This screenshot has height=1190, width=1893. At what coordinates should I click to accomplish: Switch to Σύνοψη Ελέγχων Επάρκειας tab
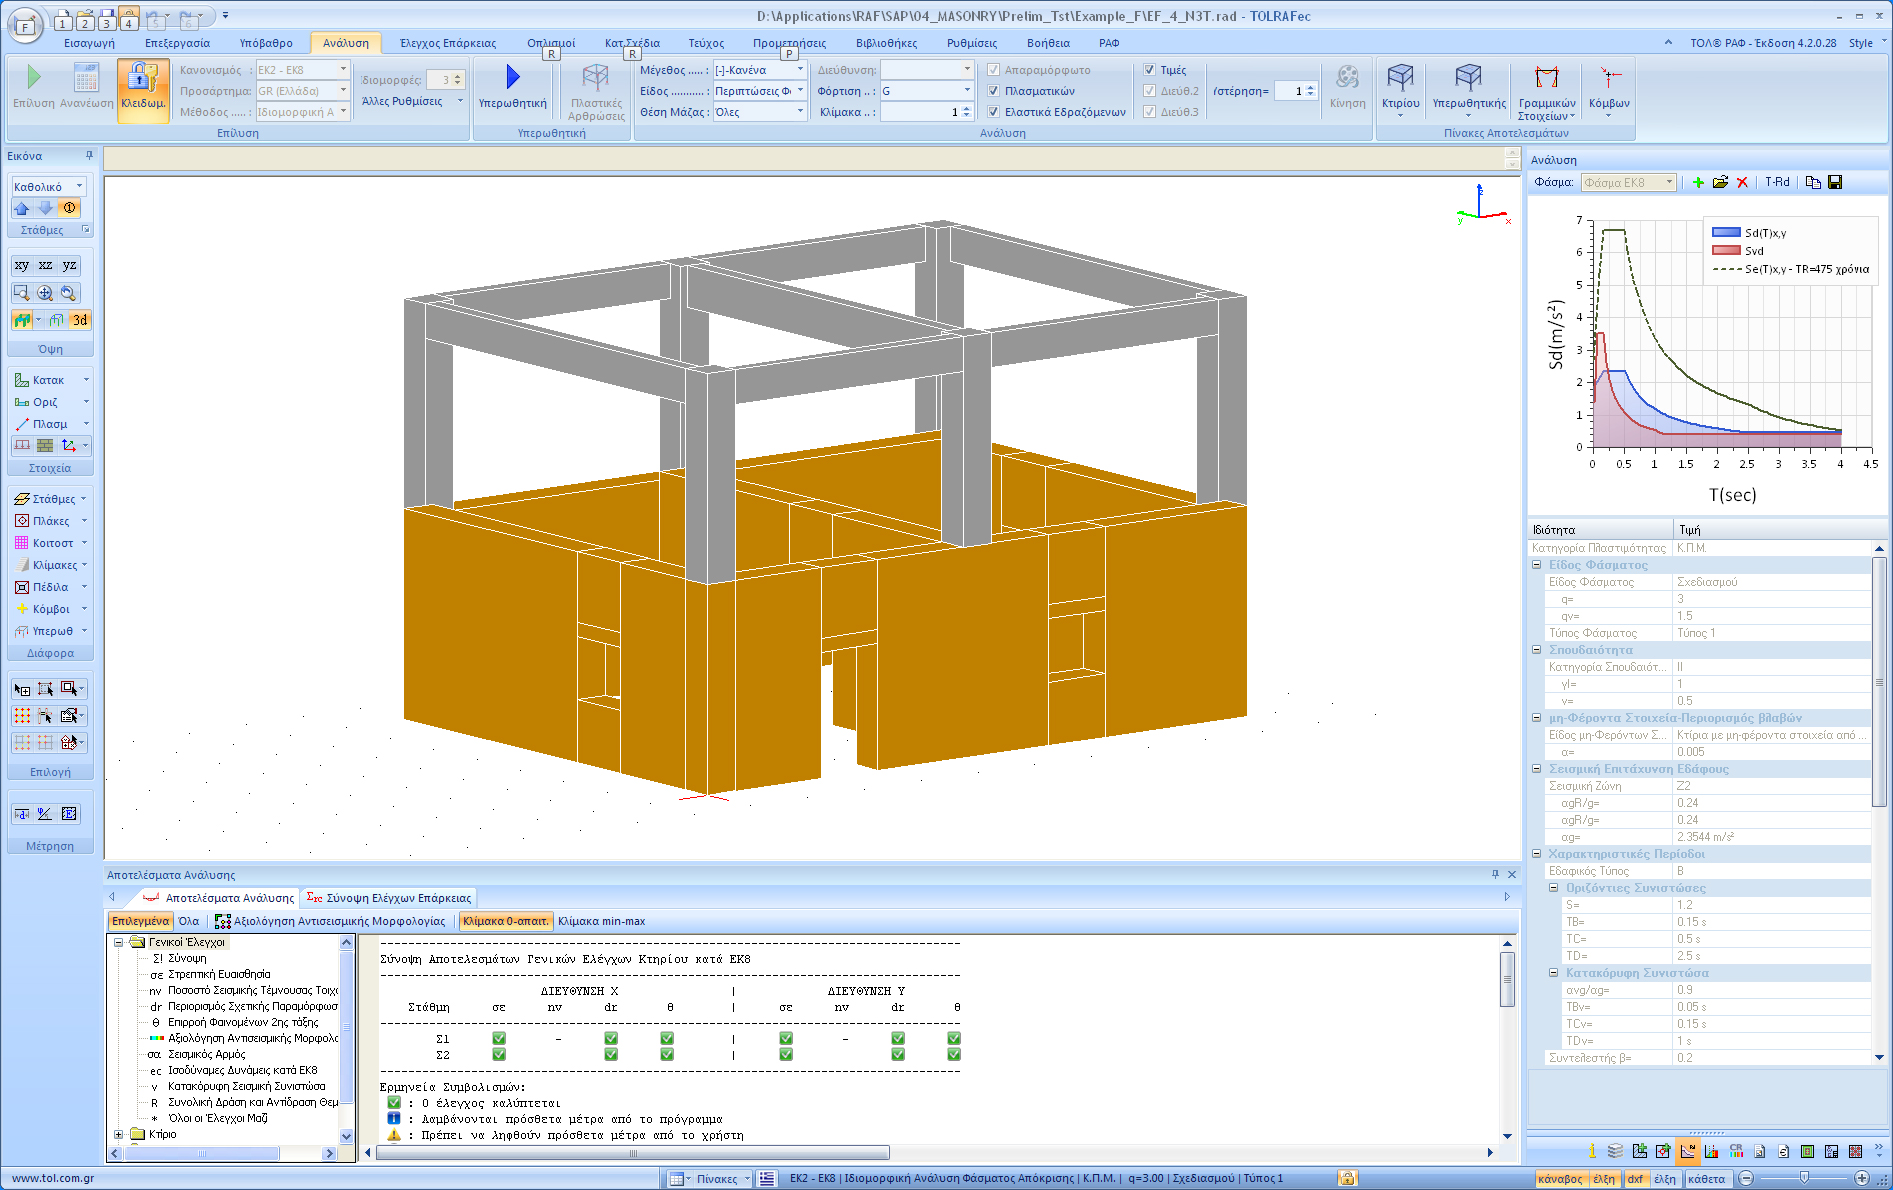[x=389, y=898]
